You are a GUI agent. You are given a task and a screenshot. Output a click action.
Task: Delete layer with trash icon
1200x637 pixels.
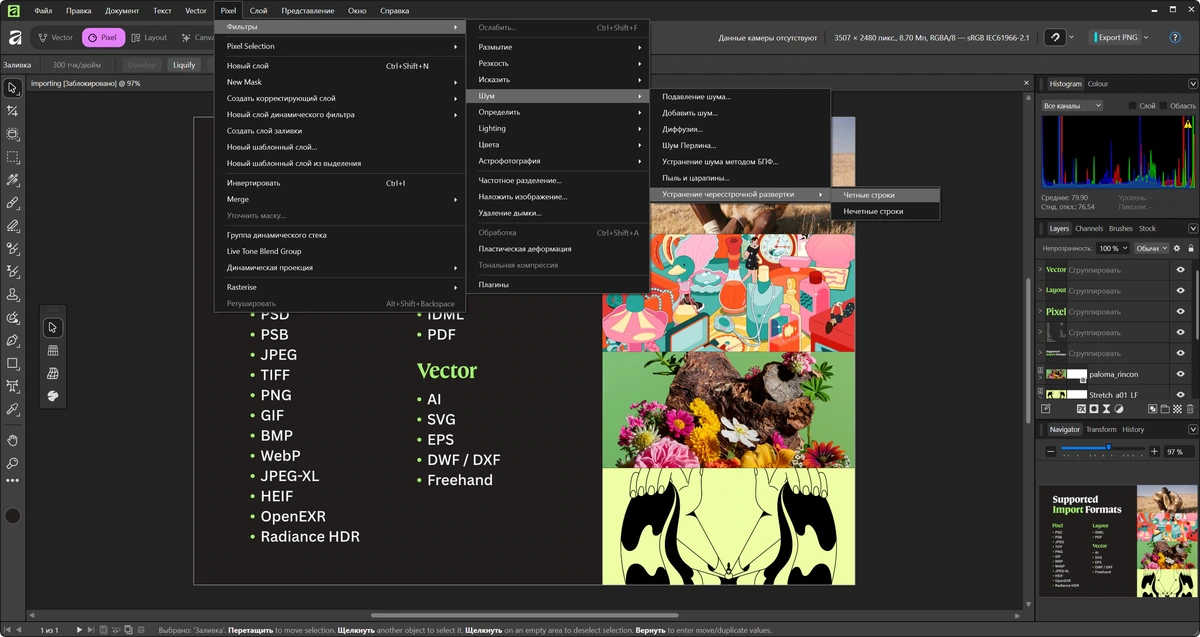pos(1191,409)
